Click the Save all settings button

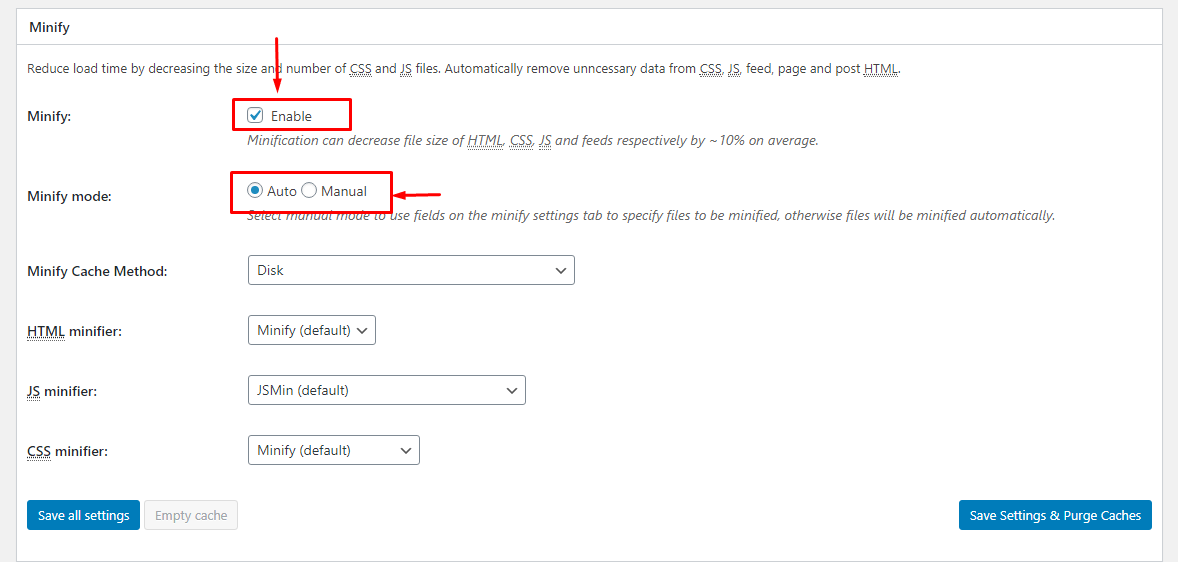tap(83, 515)
